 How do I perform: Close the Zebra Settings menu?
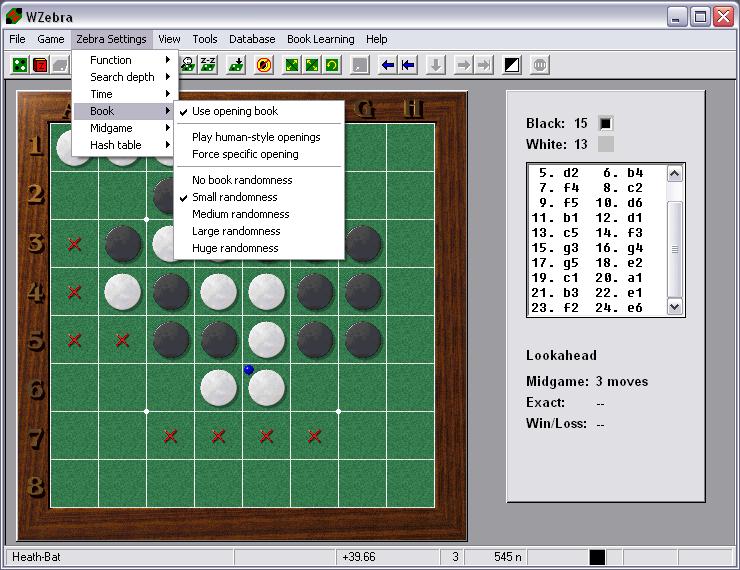coord(111,39)
